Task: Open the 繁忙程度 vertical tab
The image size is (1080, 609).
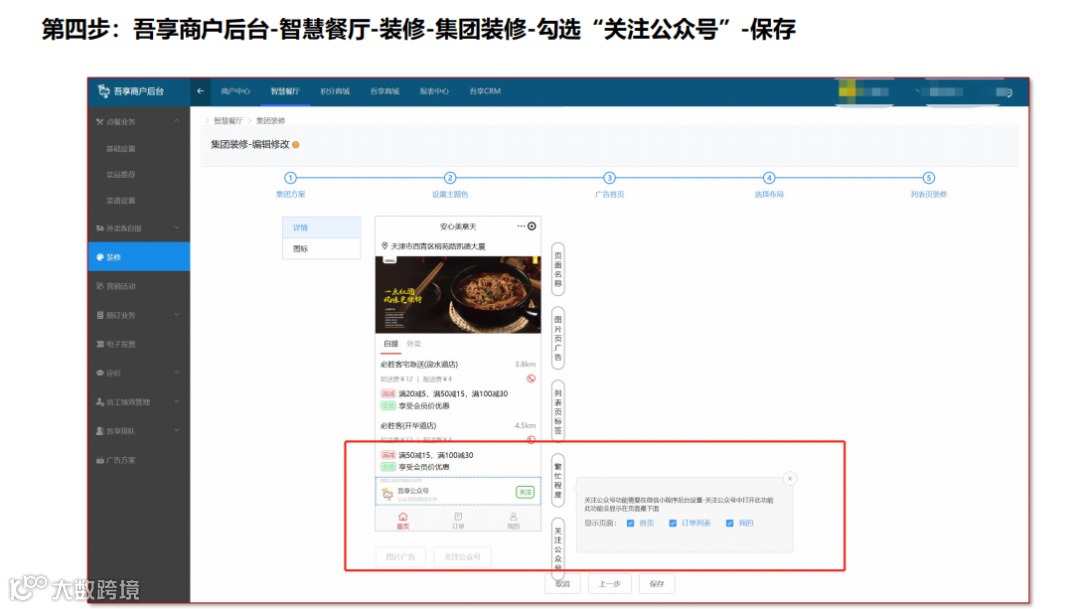Action: pyautogui.click(x=558, y=481)
